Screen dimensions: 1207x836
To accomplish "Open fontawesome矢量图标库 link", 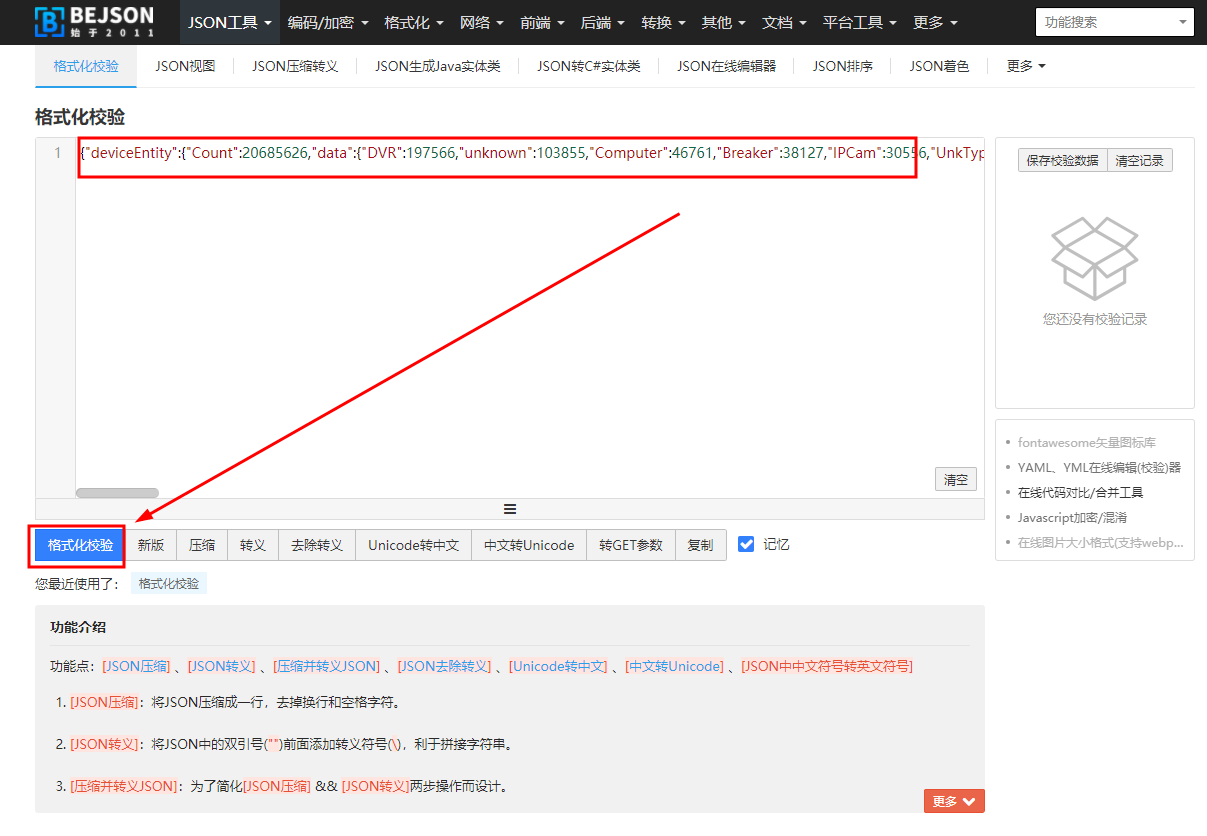I will (x=1087, y=442).
